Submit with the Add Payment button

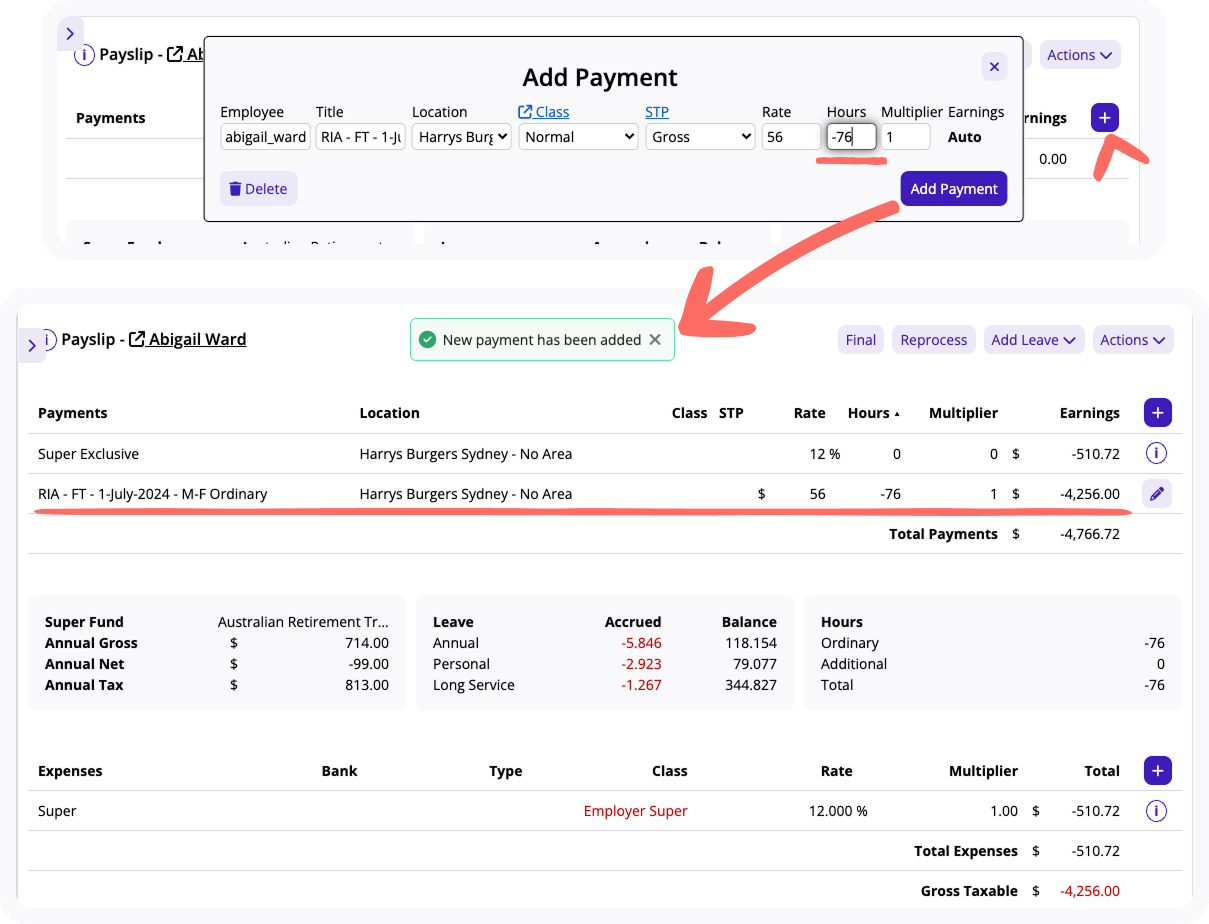coord(953,189)
